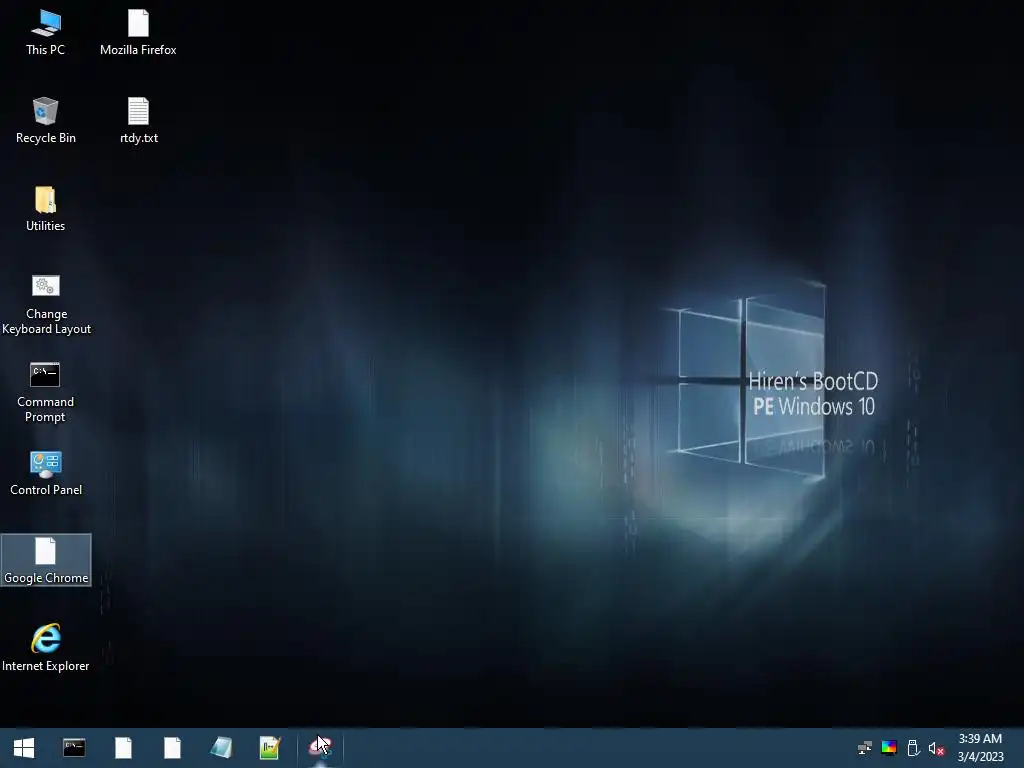This screenshot has height=768, width=1024.
Task: Select the This PC desktop icon
Action: (45, 33)
